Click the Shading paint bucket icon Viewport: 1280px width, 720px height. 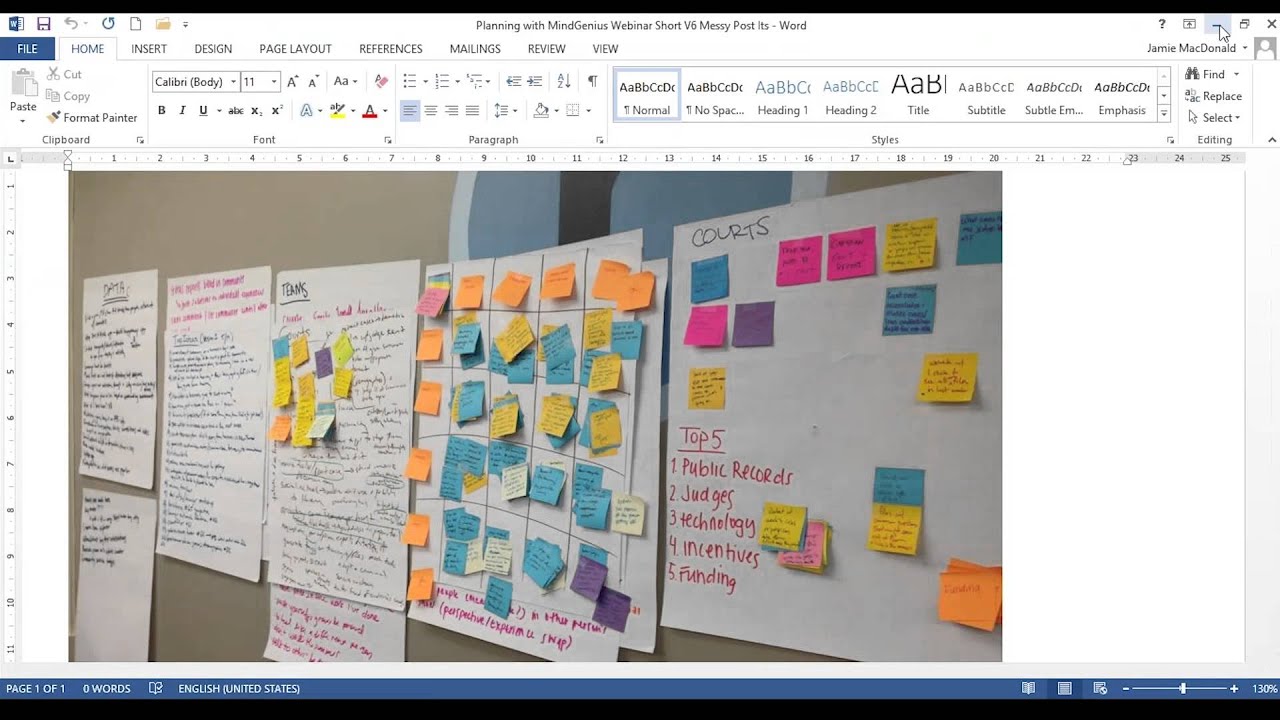pos(541,111)
